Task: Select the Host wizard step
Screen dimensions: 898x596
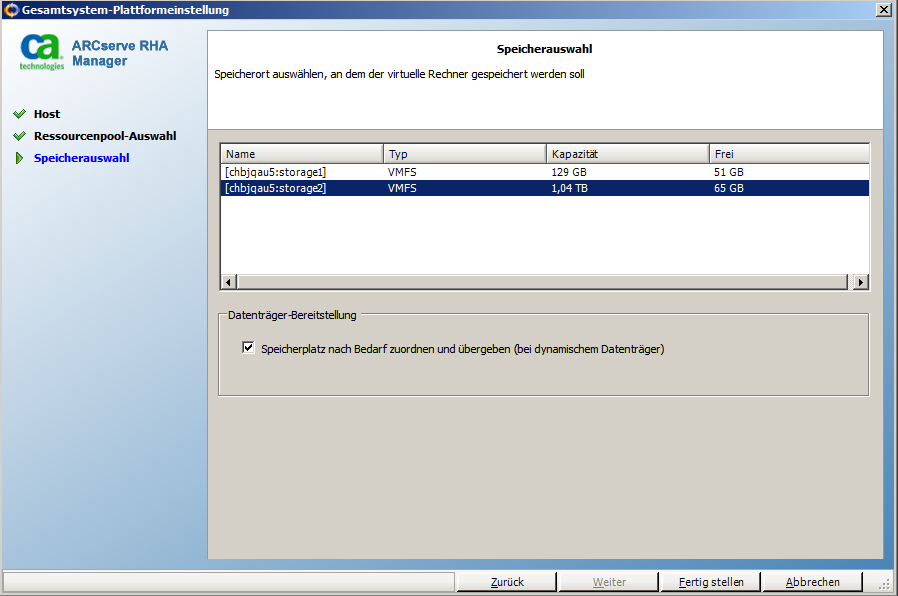Action: (x=47, y=114)
